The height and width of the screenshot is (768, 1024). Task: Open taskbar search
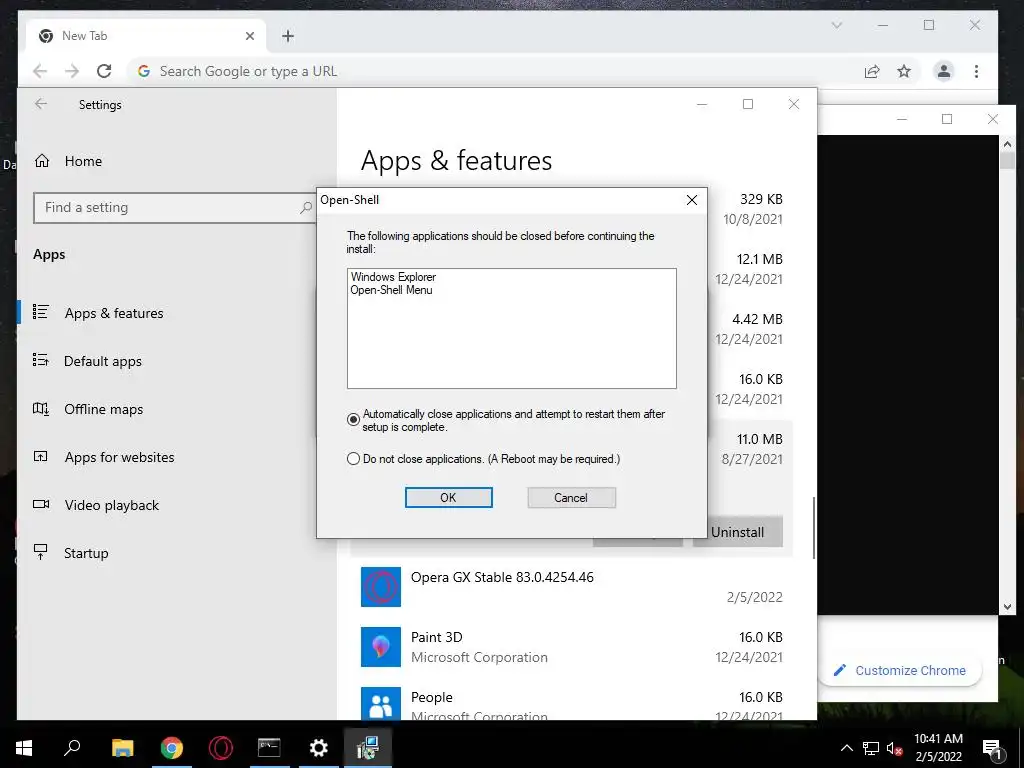click(72, 748)
